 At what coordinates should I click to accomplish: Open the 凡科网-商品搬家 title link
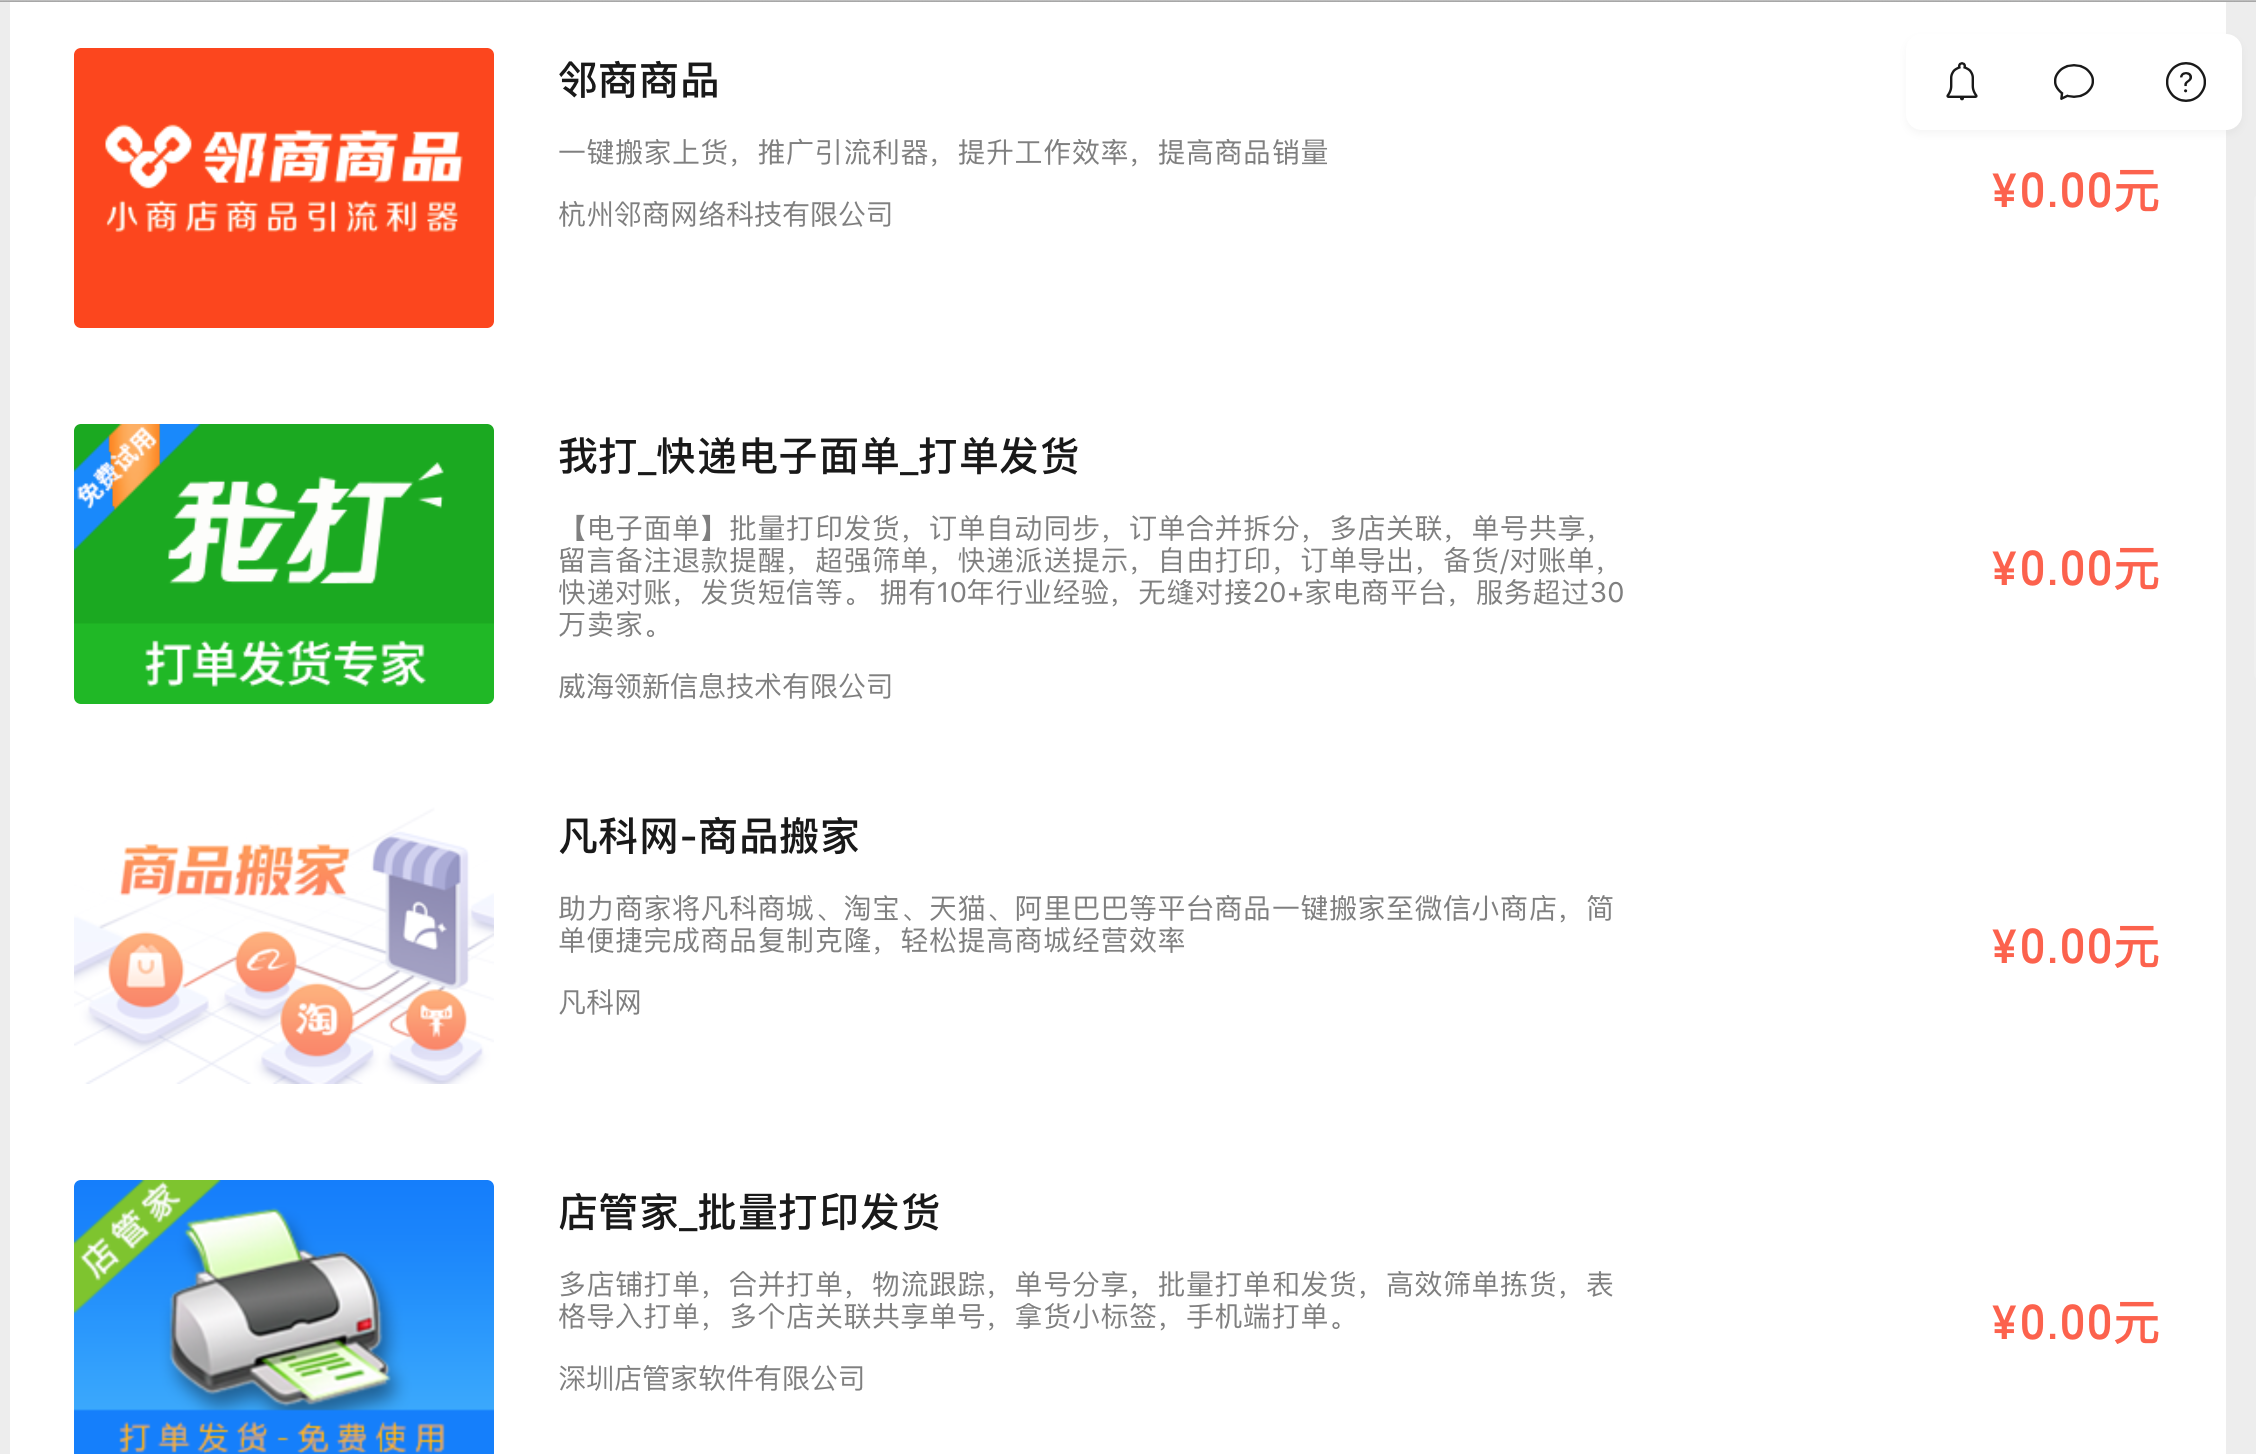pyautogui.click(x=708, y=837)
